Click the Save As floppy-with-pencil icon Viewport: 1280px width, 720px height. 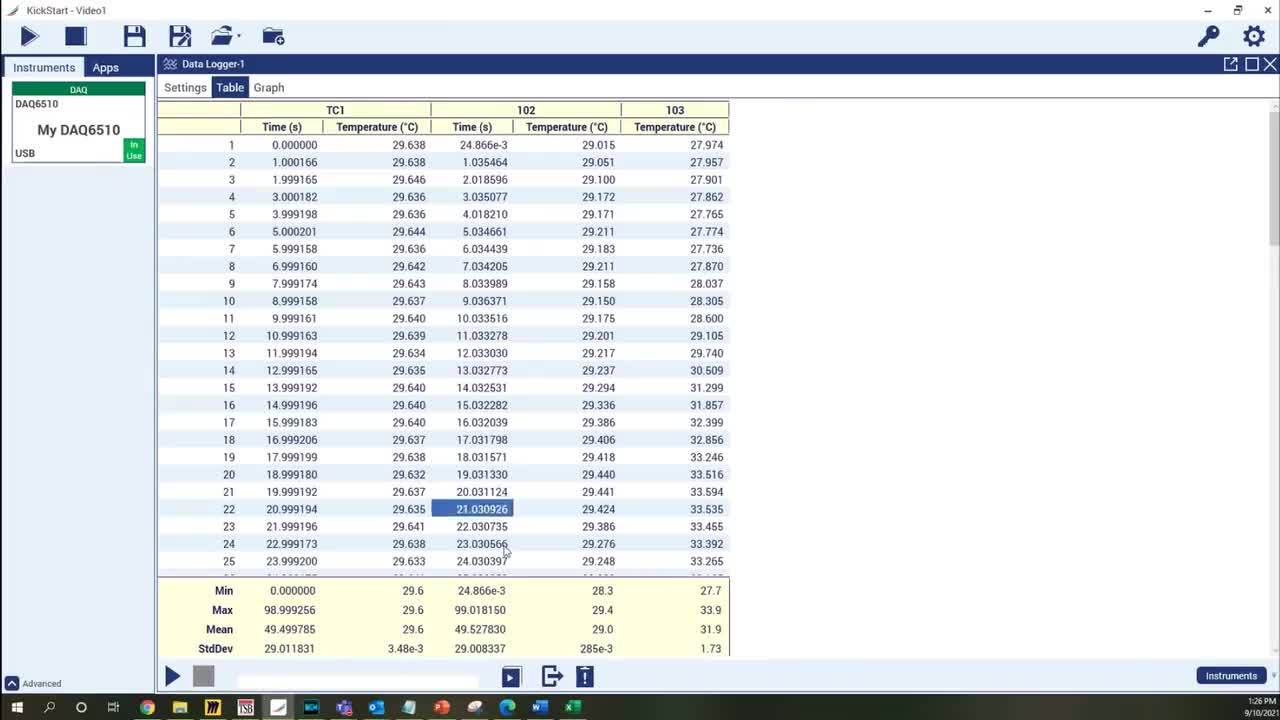pos(180,37)
